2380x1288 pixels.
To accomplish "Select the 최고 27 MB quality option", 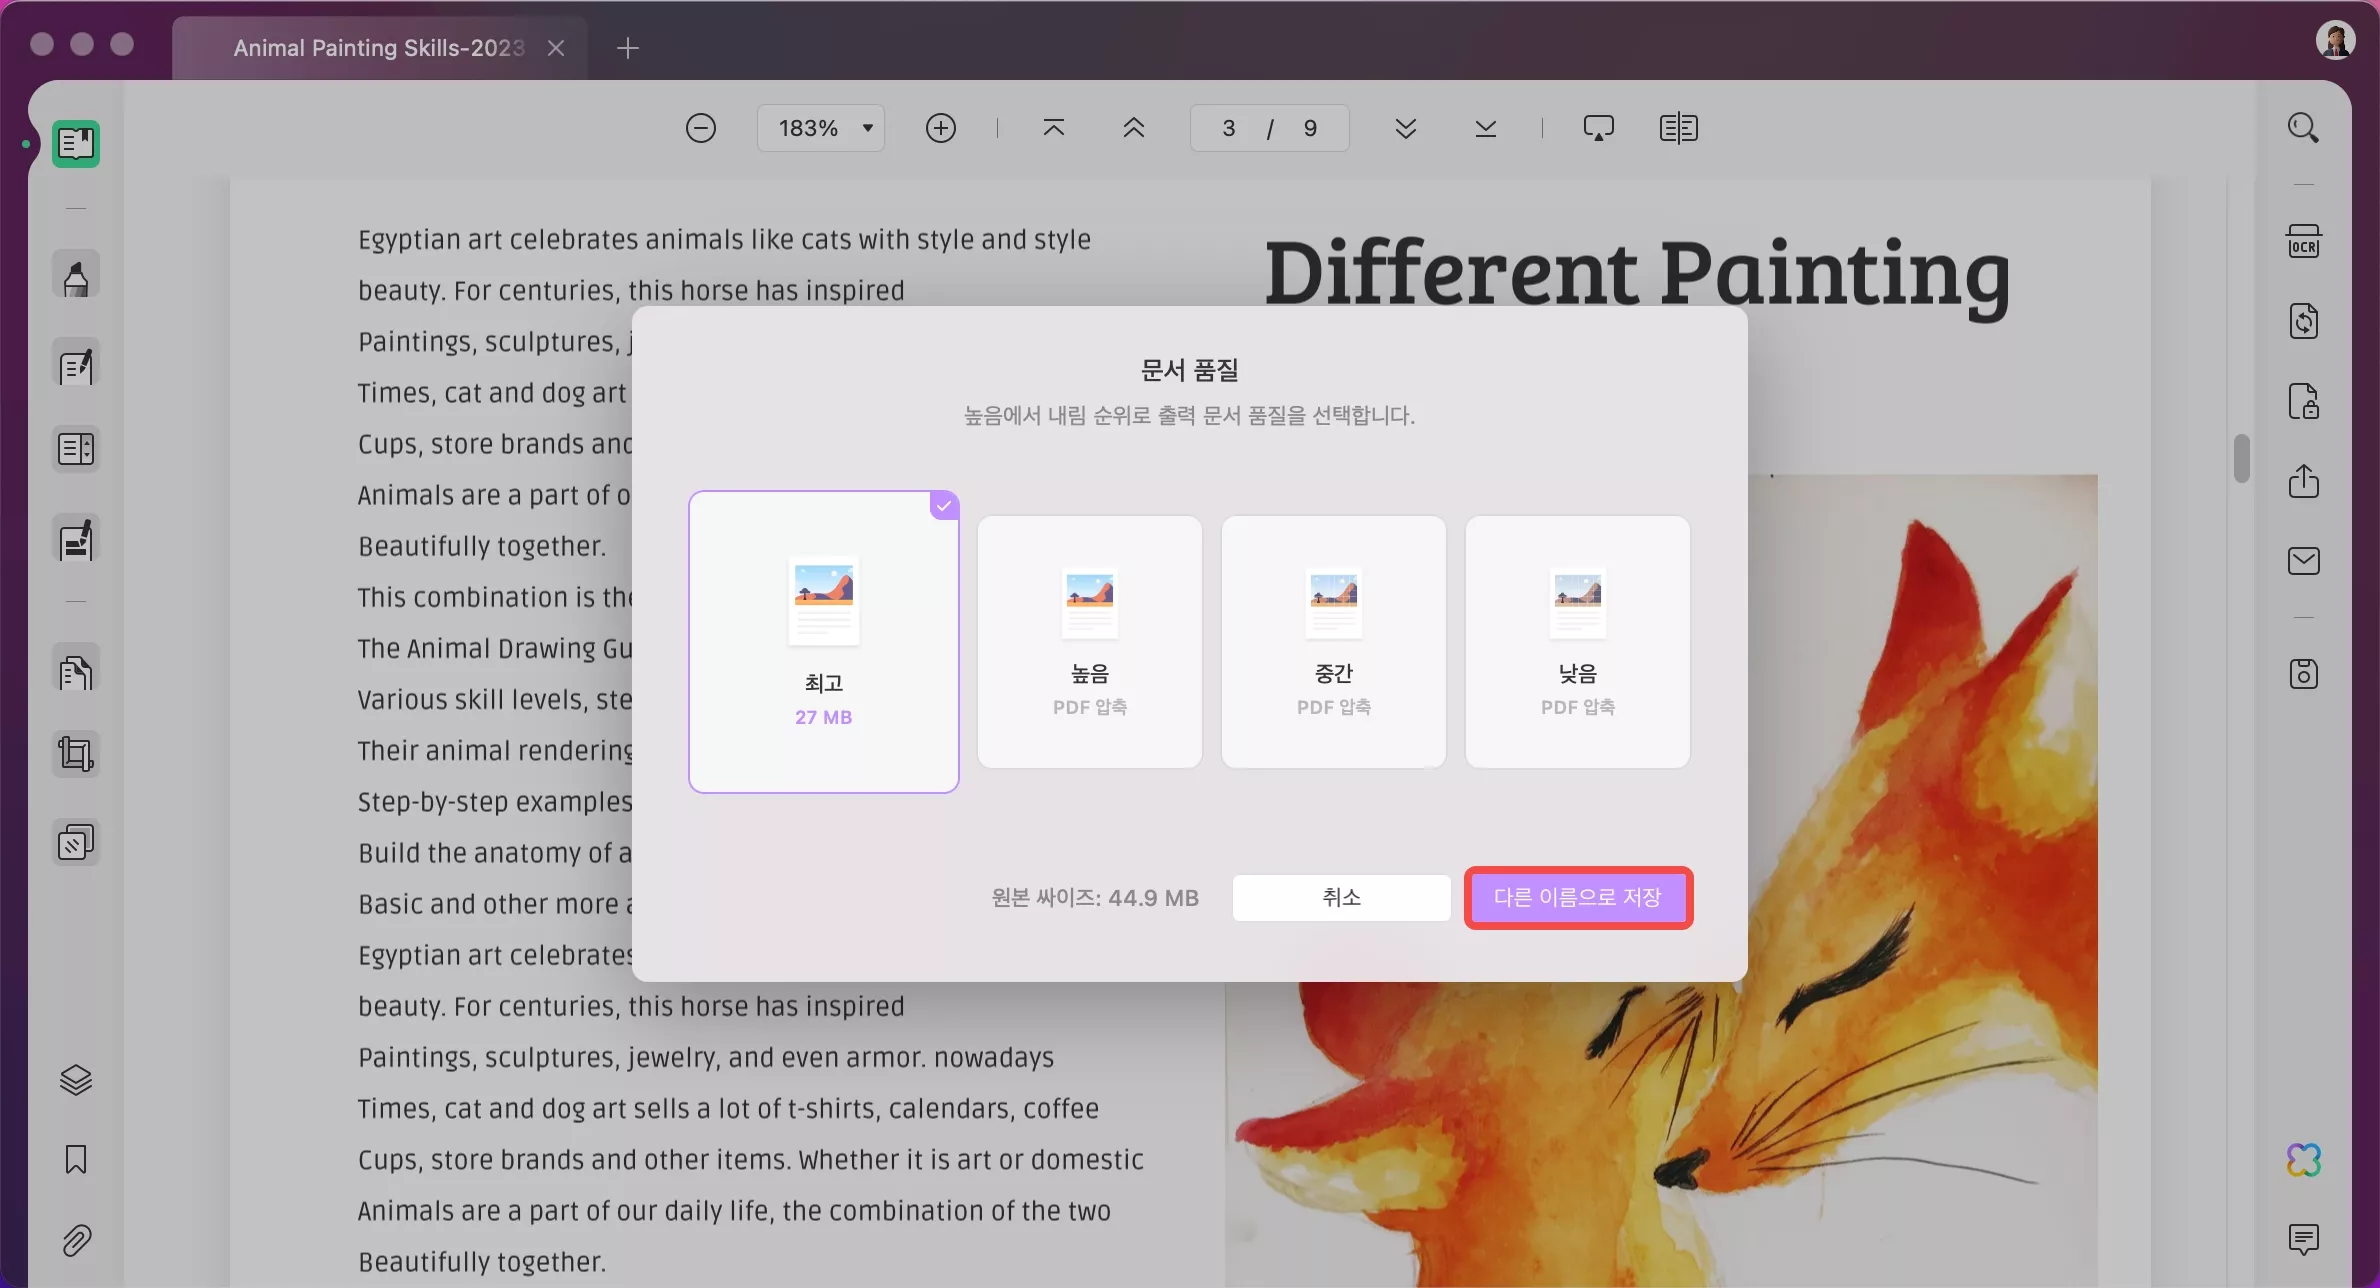I will pos(824,642).
